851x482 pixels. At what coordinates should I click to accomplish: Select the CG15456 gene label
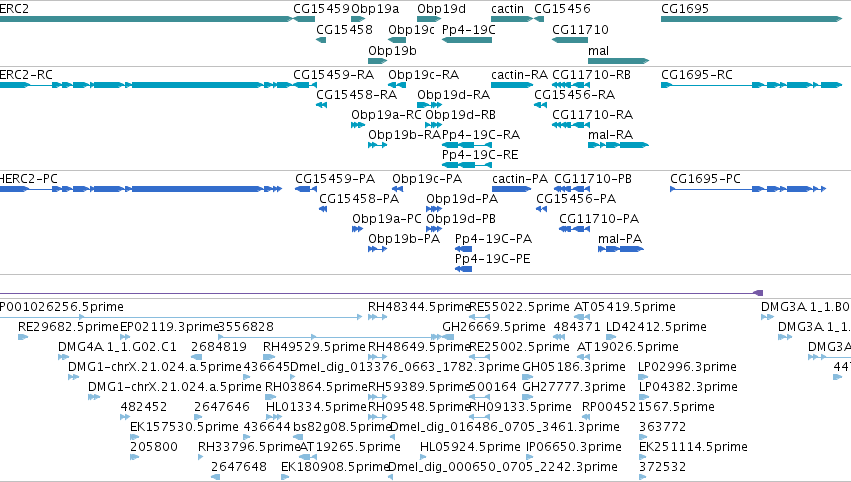pyautogui.click(x=562, y=9)
